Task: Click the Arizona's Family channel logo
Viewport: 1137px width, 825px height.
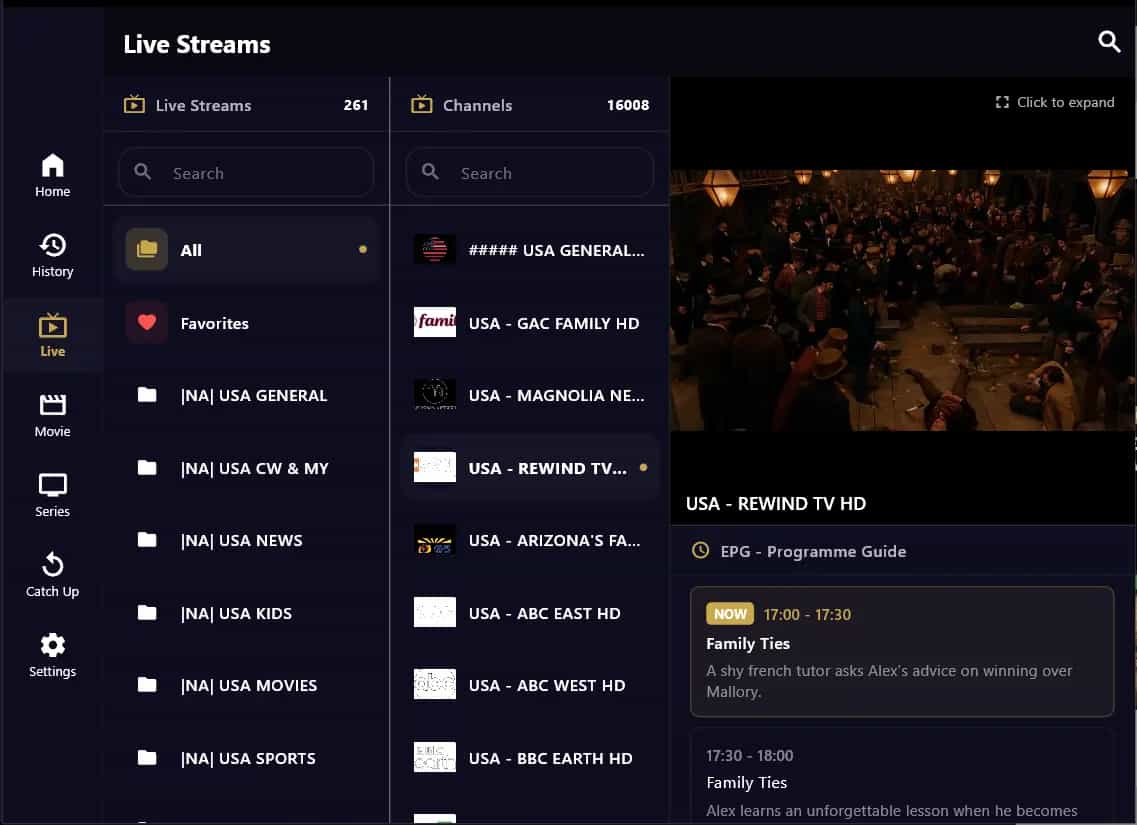Action: pos(434,539)
